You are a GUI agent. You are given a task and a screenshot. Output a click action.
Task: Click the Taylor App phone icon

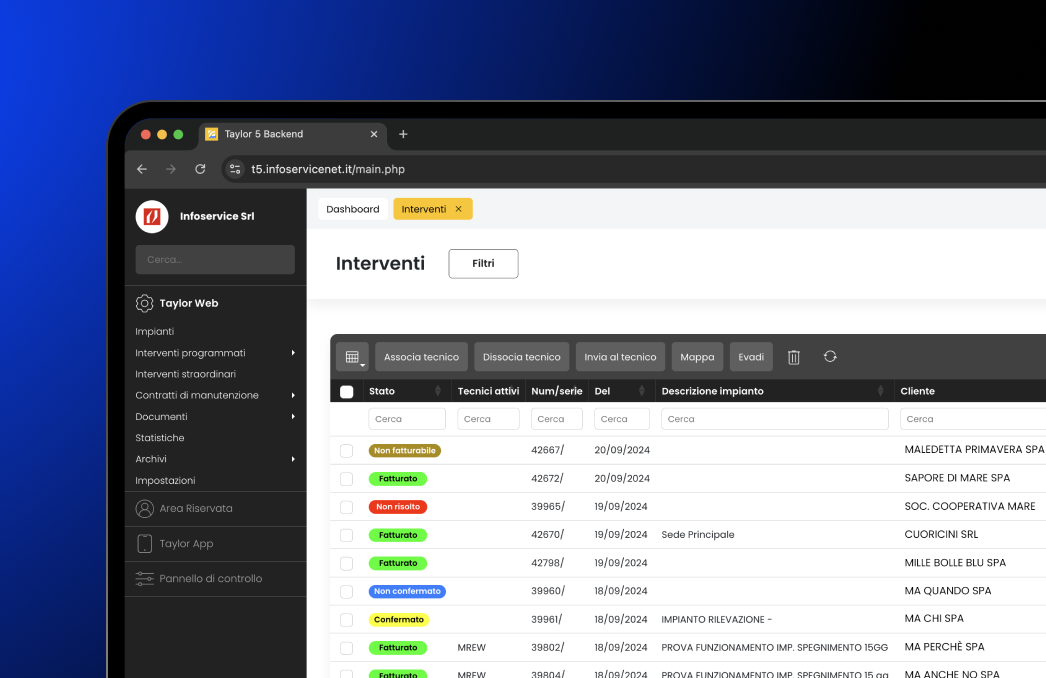point(144,544)
